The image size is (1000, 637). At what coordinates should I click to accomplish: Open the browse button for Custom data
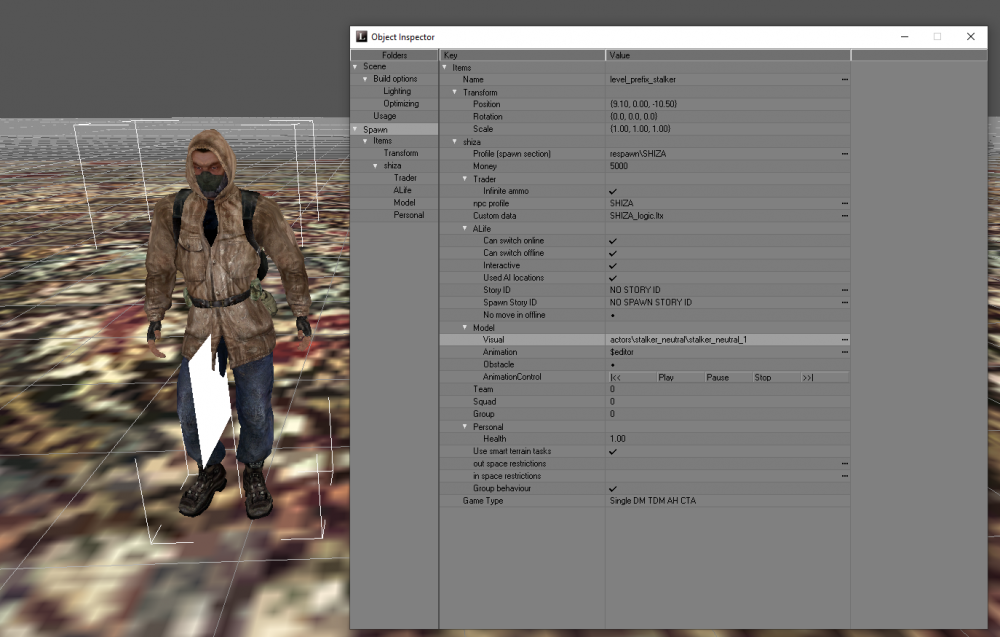point(844,216)
